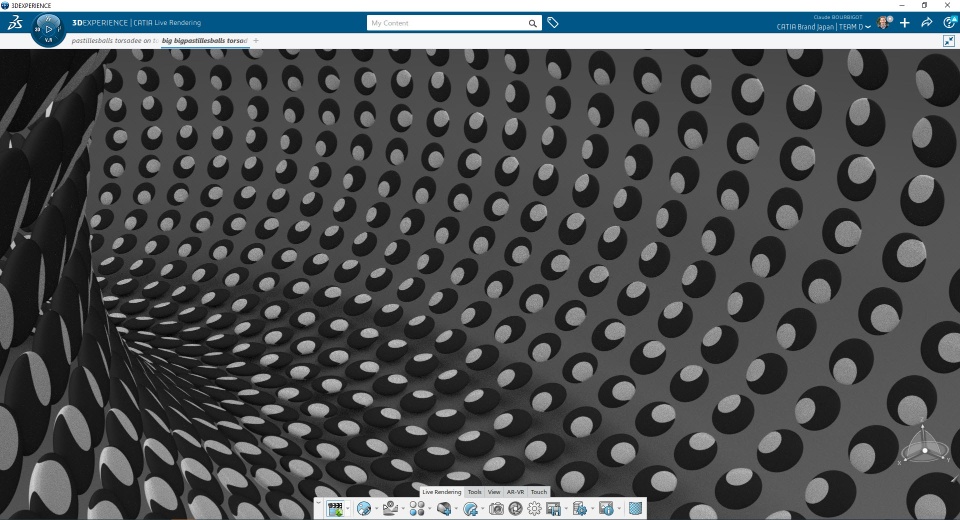Open the AR-VR toolbar tab
This screenshot has width=960, height=520.
pos(516,492)
